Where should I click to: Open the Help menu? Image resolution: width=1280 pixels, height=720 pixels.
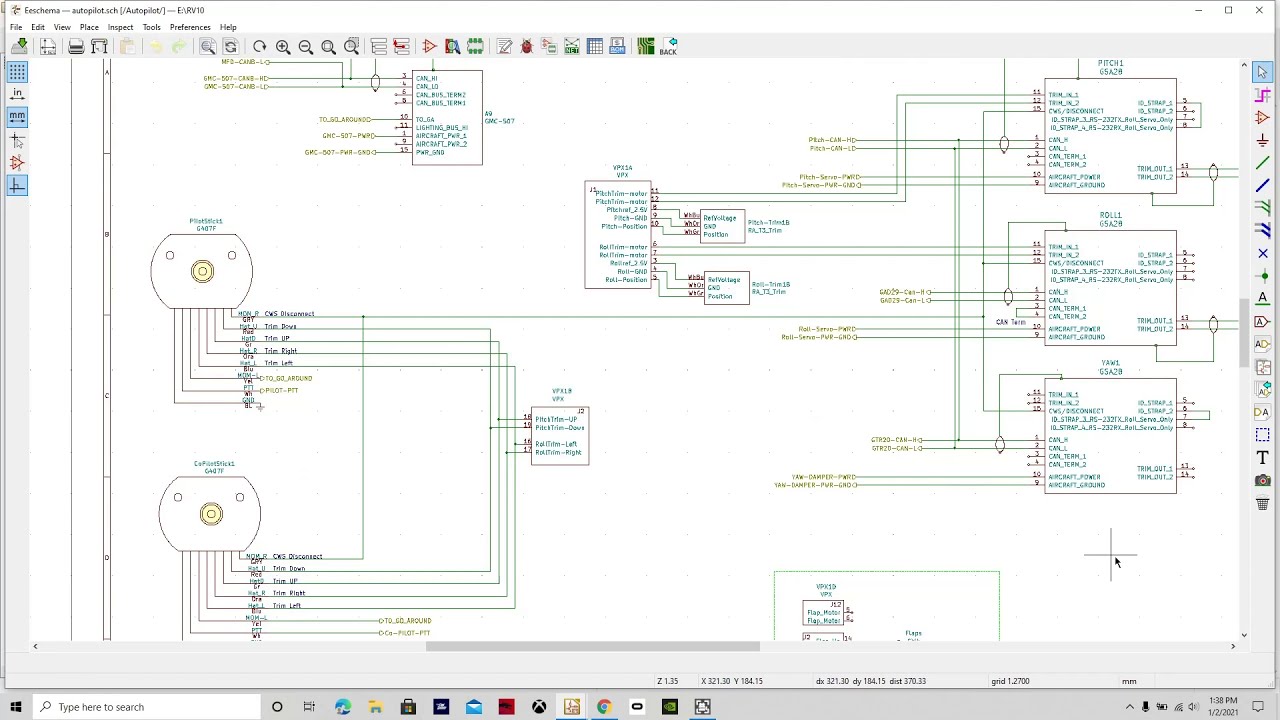click(228, 27)
